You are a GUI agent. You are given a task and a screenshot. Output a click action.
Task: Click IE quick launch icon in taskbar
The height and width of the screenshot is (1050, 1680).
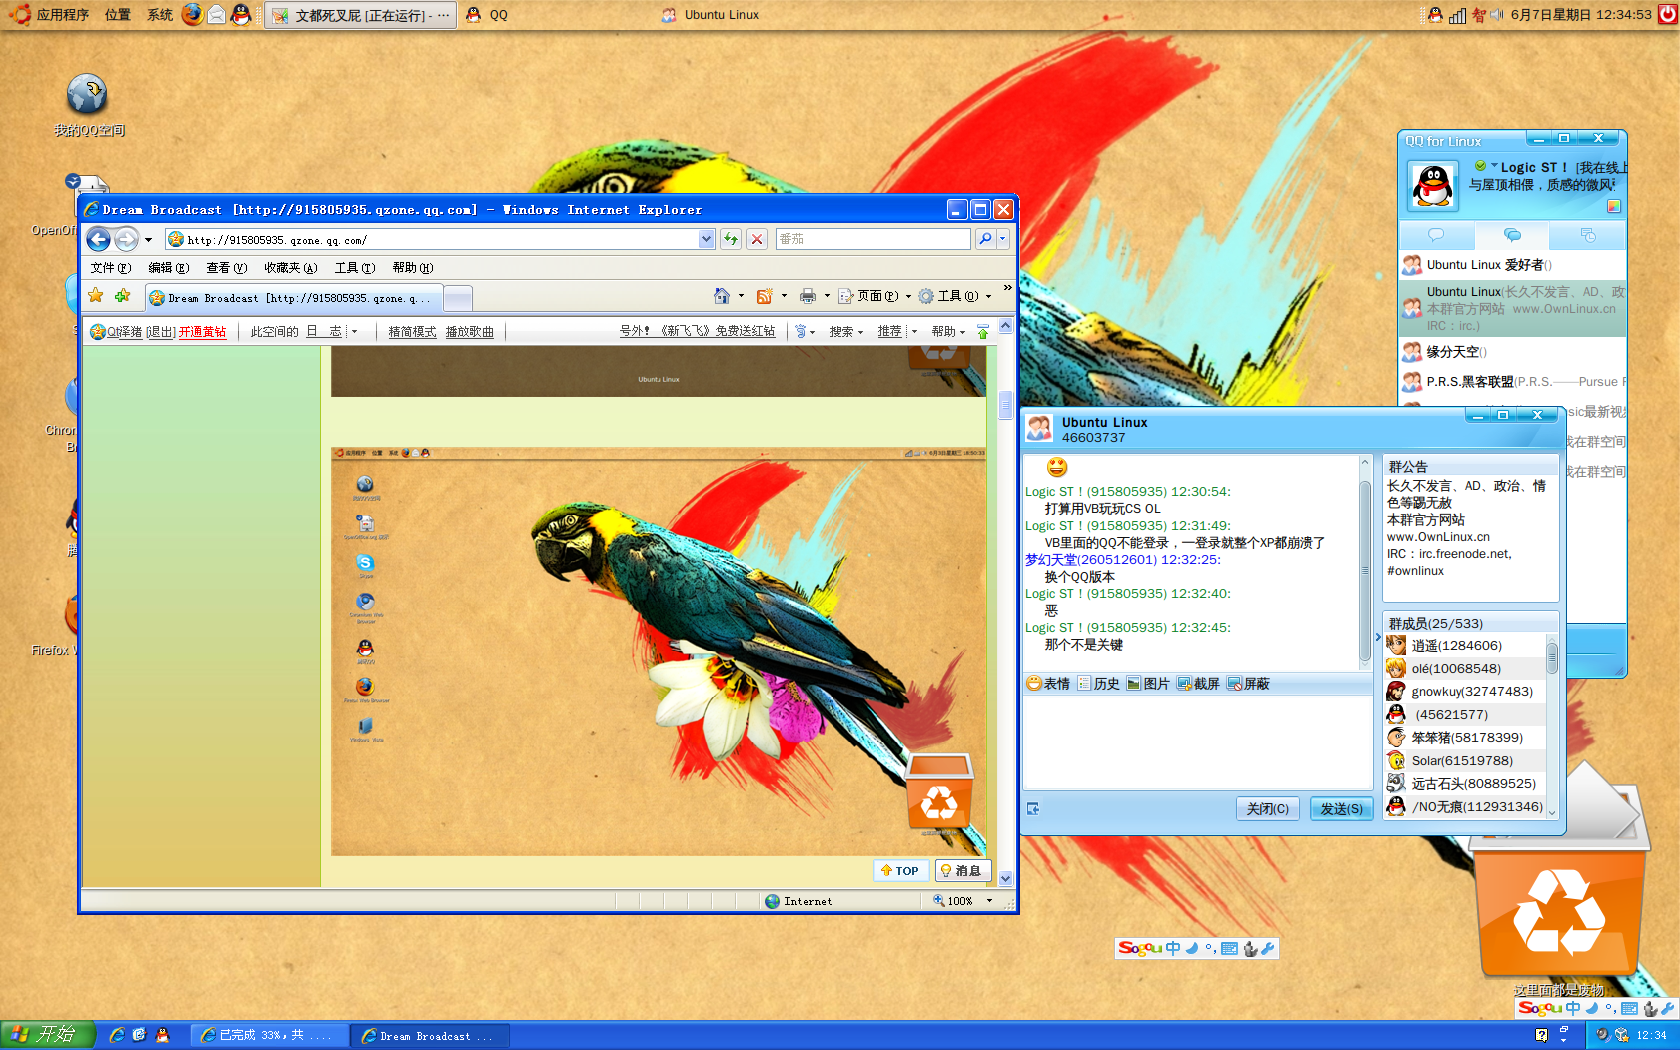(117, 1035)
